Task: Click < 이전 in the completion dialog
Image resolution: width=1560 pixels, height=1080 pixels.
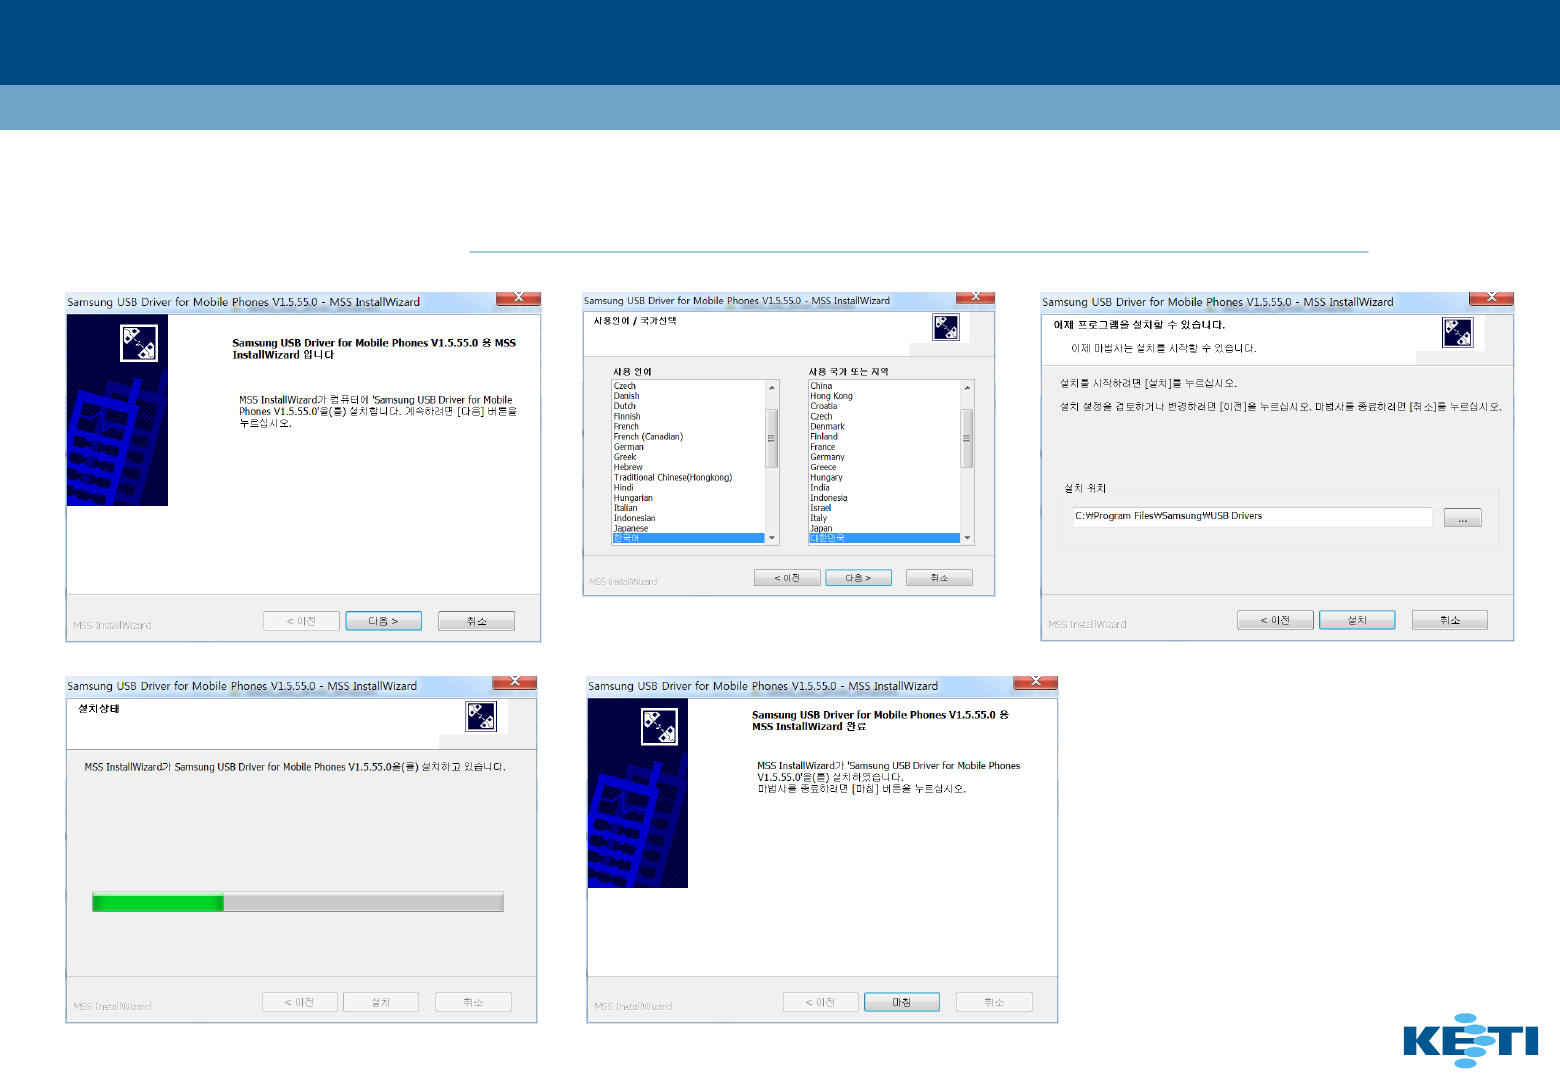Action: (820, 1002)
